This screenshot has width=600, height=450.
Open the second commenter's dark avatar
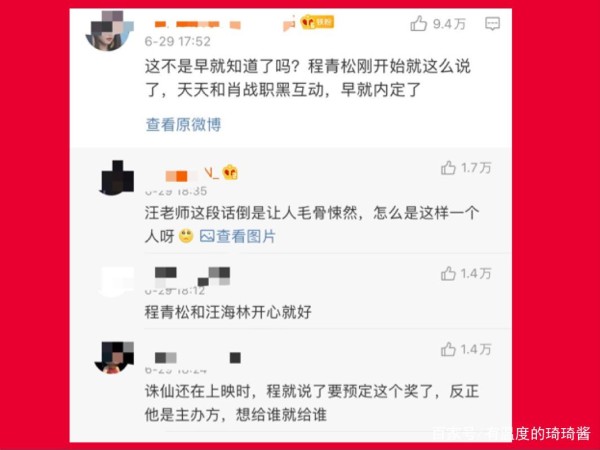click(117, 178)
